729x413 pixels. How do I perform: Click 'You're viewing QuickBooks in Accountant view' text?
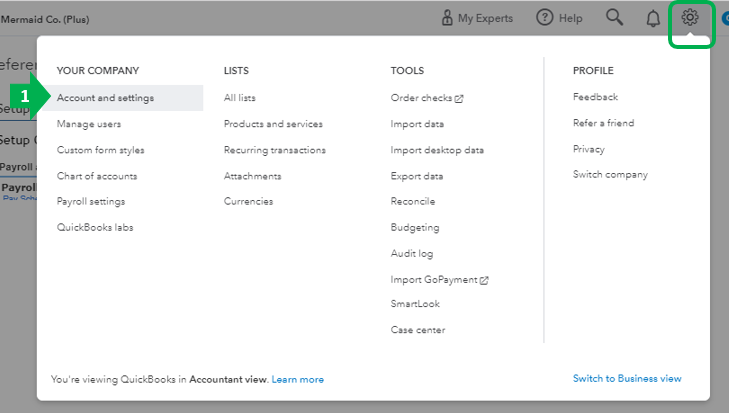[159, 380]
